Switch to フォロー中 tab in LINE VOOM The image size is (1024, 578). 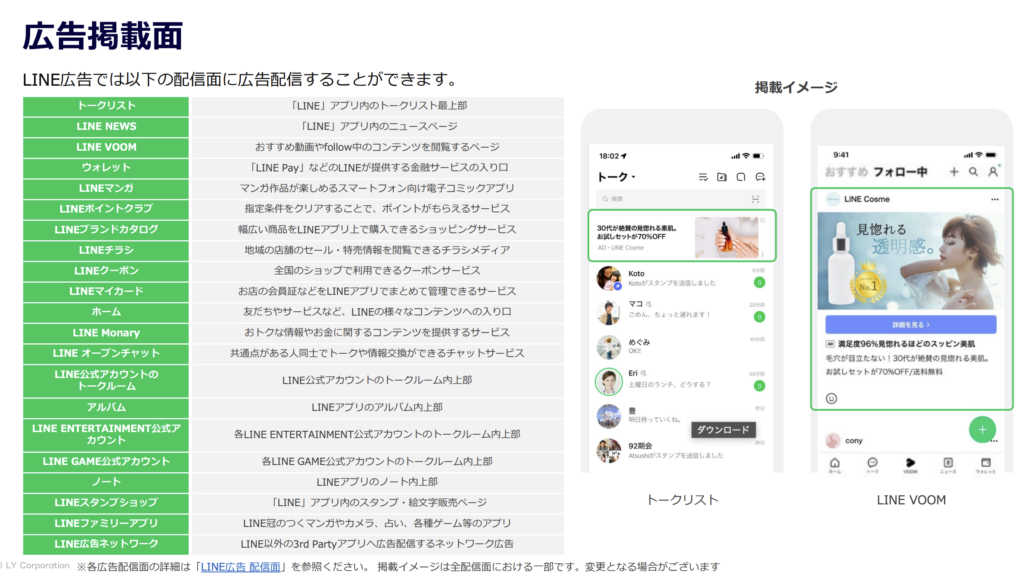[901, 172]
